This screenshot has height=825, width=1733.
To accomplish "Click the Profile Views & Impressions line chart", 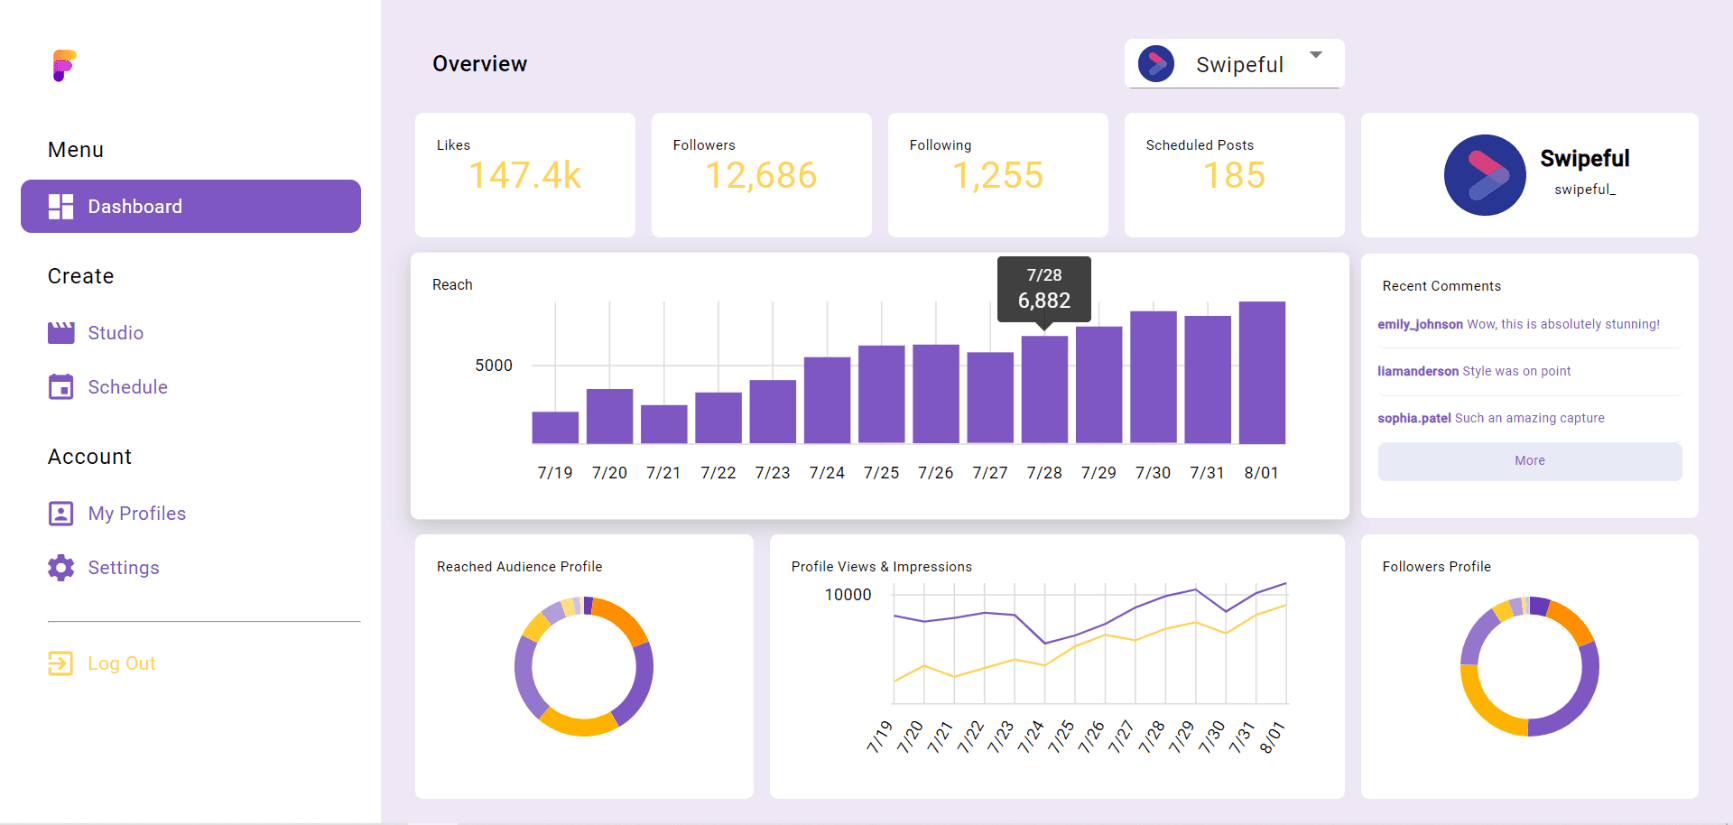I will click(1090, 642).
